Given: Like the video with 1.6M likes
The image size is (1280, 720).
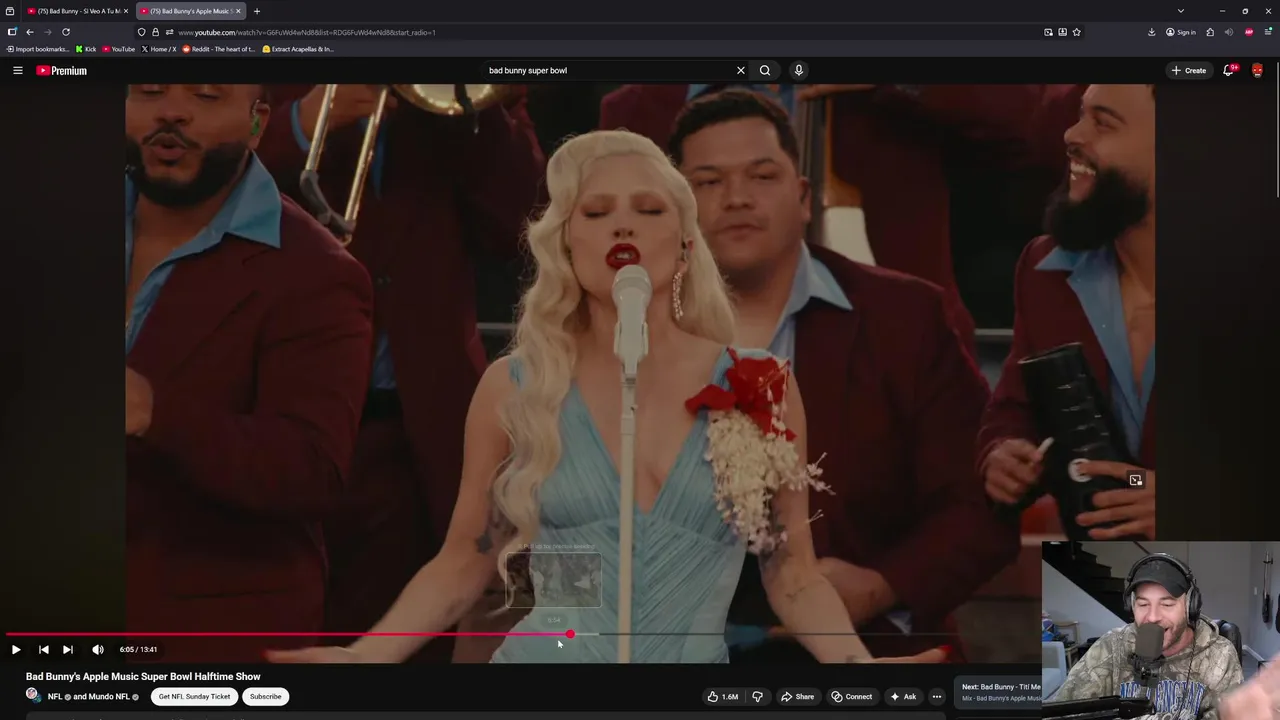Looking at the screenshot, I should pos(722,696).
